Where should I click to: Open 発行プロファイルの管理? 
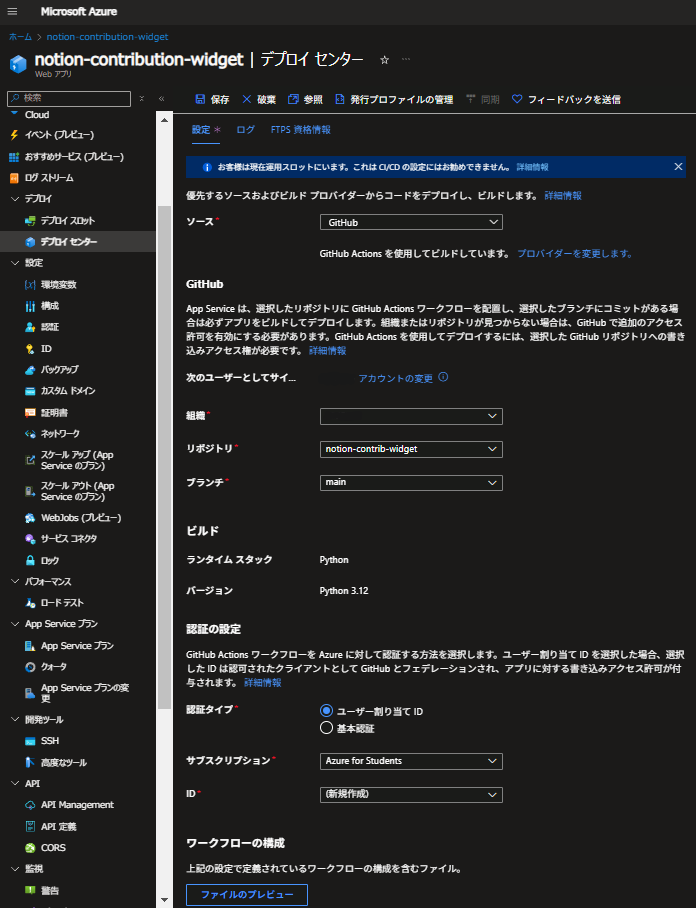coord(394,100)
